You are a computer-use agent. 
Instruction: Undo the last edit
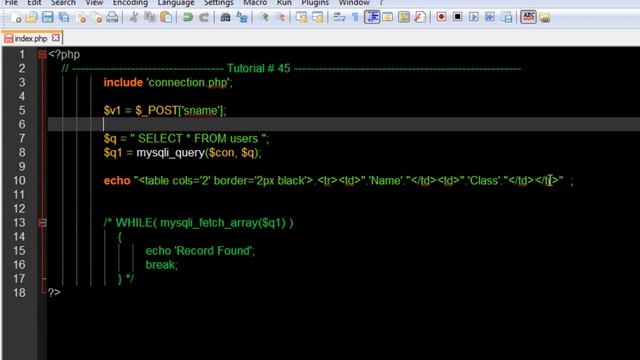187,18
